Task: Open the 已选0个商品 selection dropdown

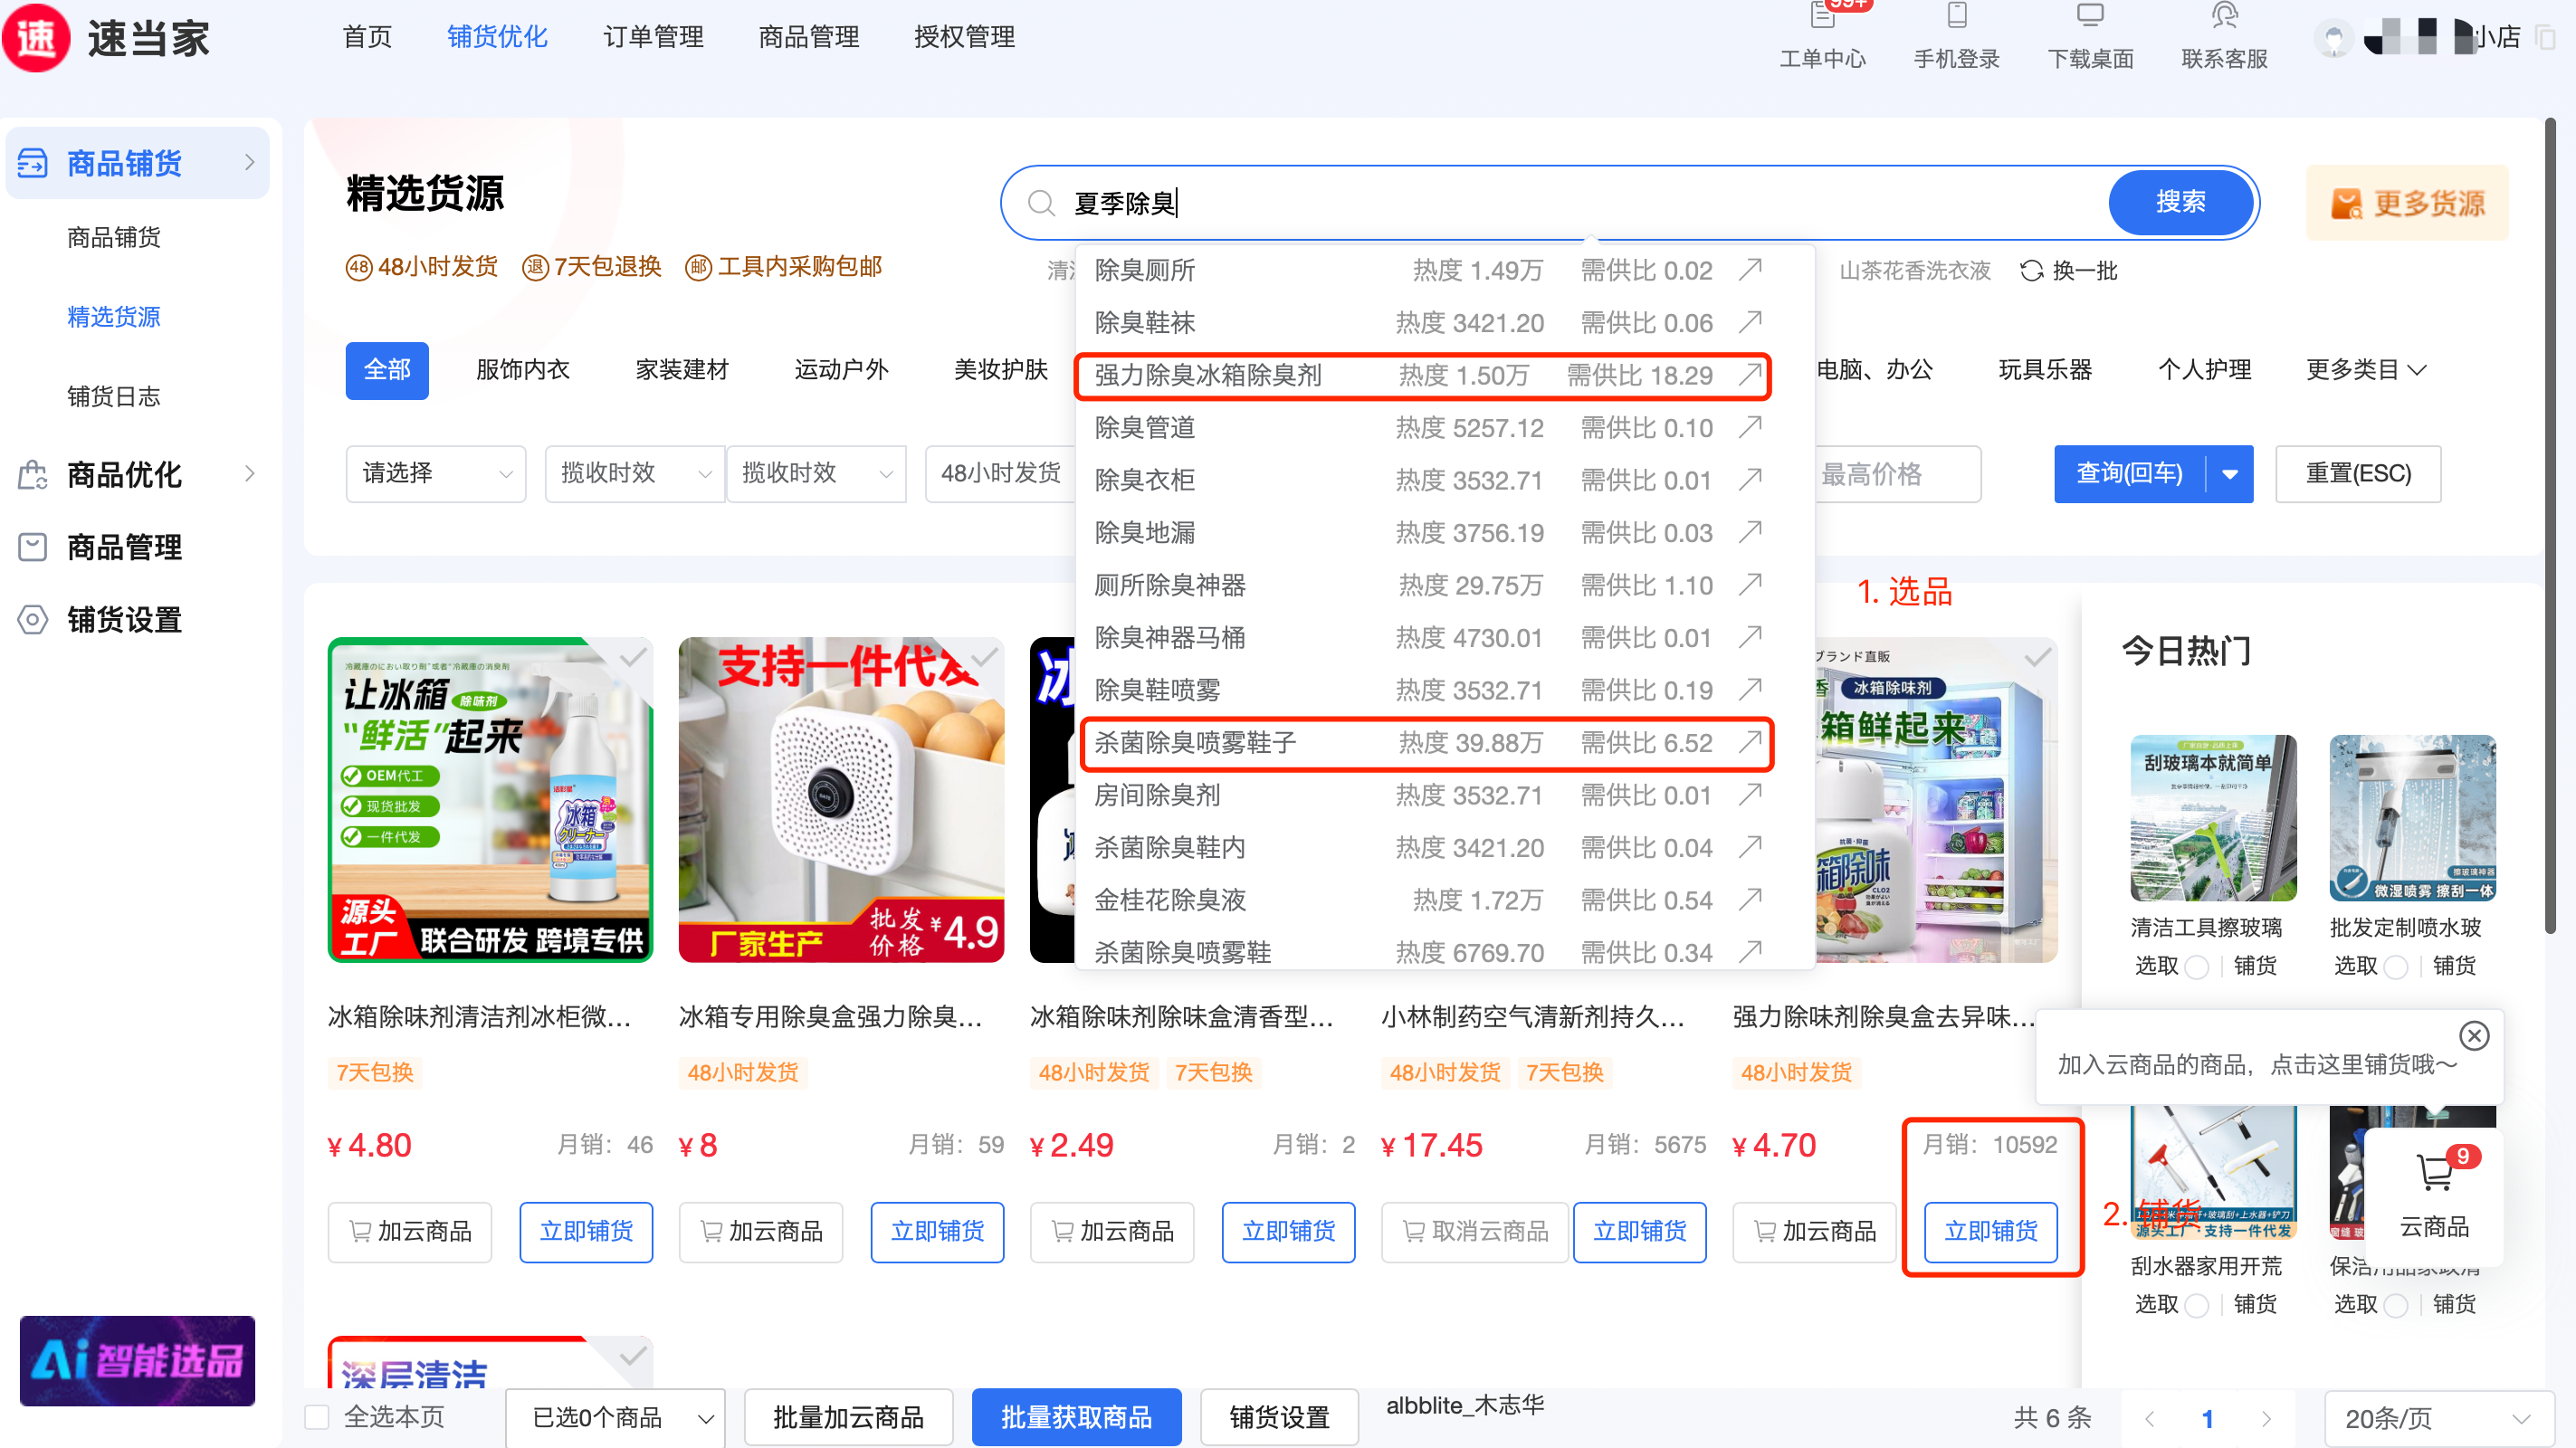Action: click(614, 1418)
